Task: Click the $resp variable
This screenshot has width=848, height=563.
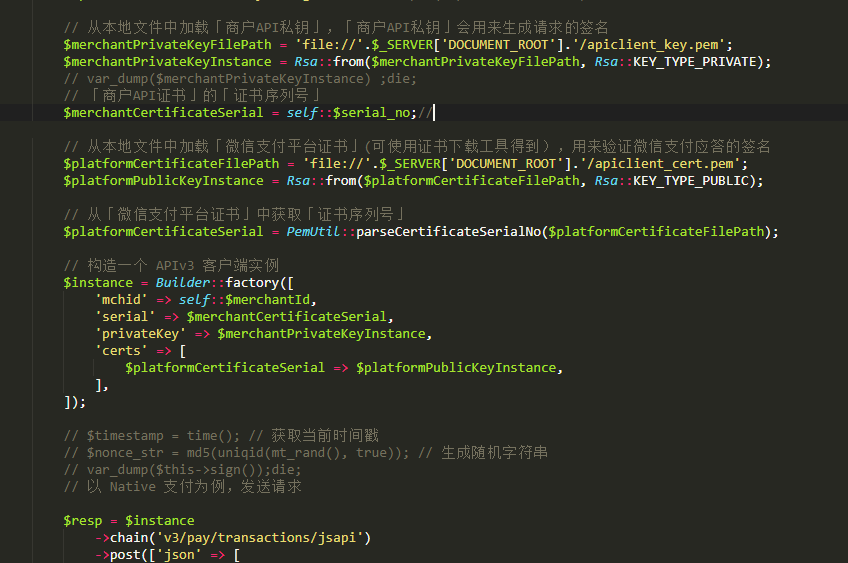Action: tap(83, 521)
